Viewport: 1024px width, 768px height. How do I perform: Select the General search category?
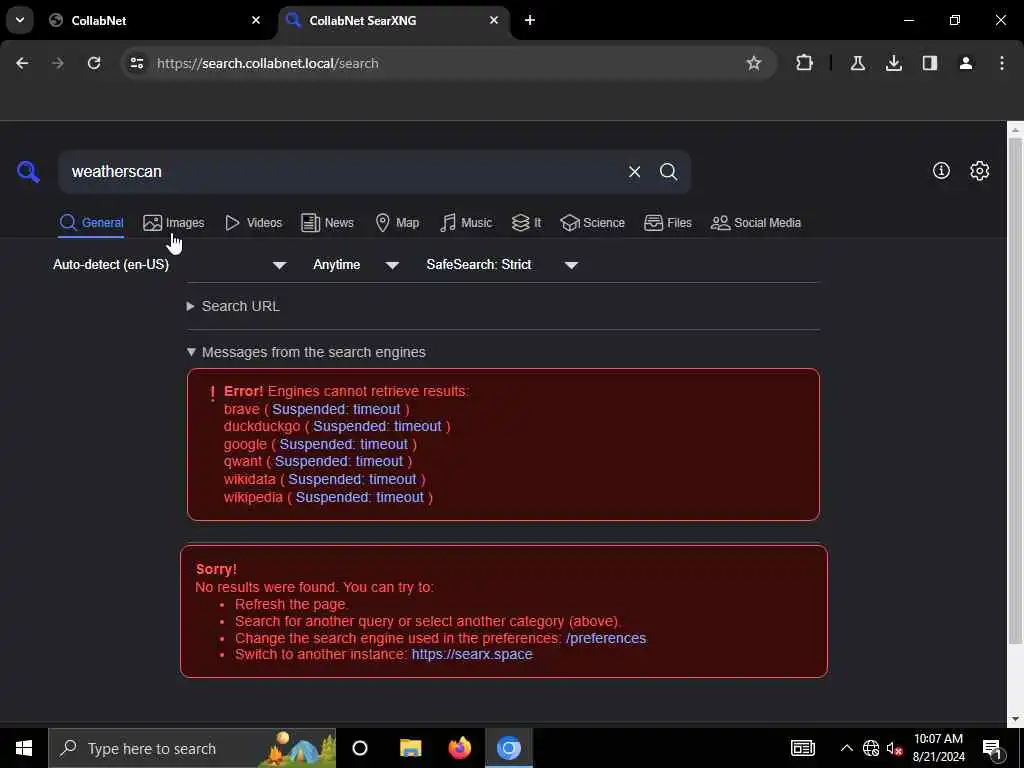point(91,223)
